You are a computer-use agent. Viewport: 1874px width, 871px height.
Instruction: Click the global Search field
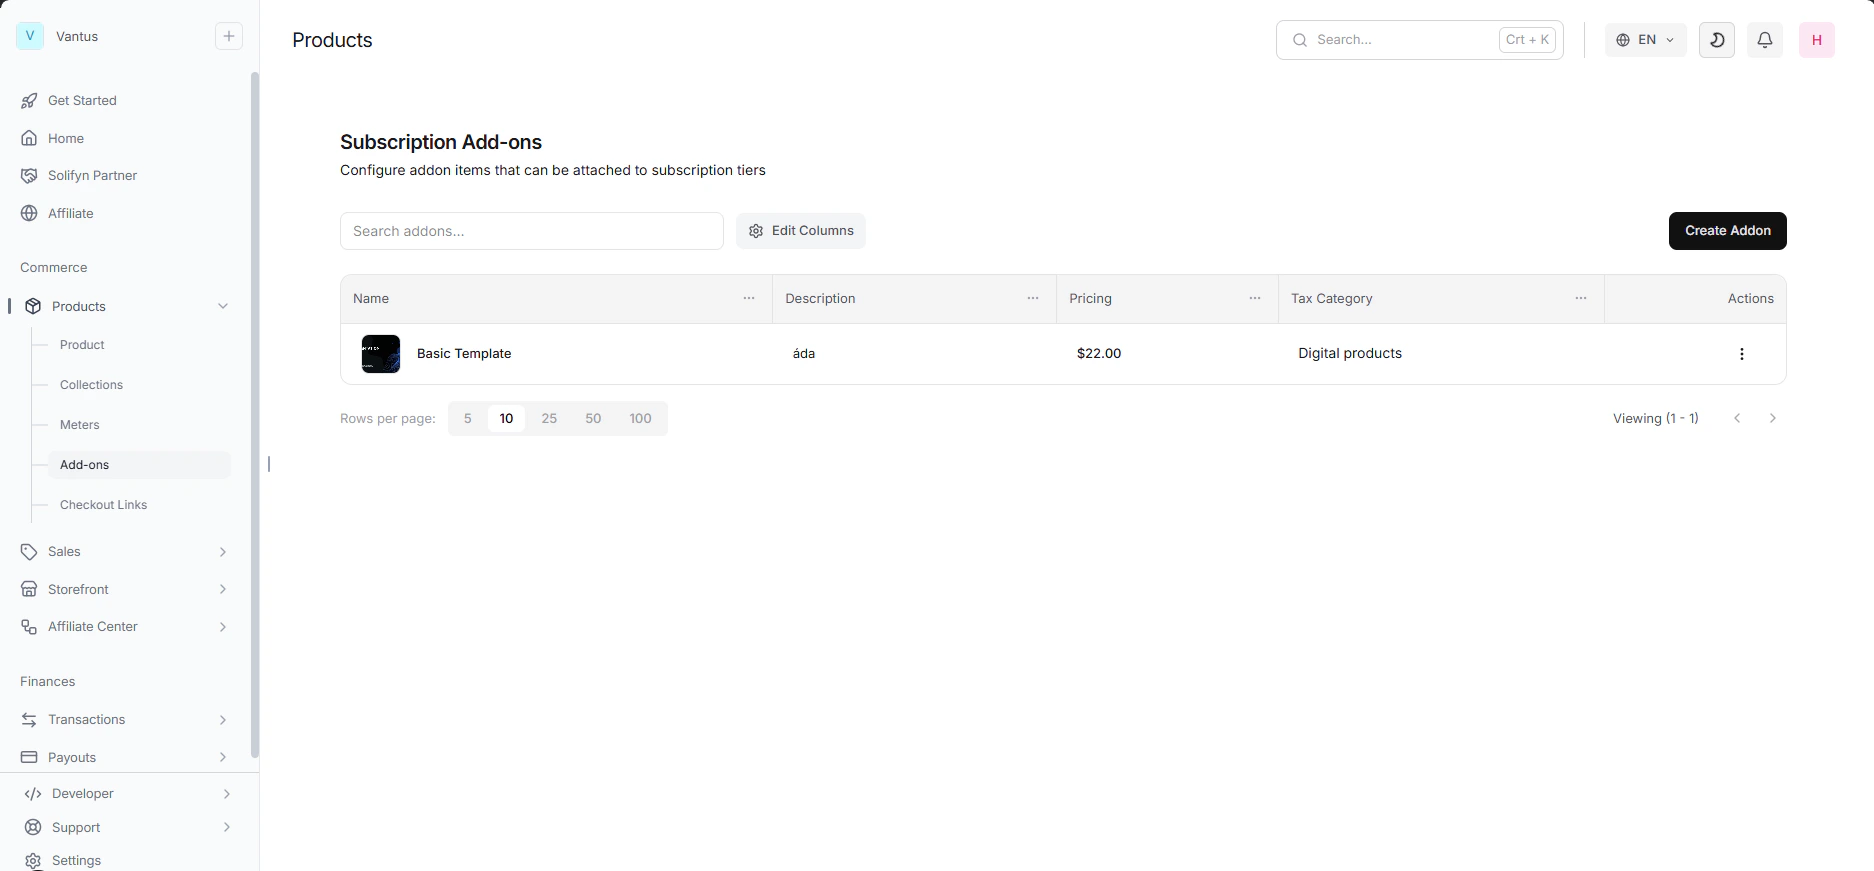click(x=1419, y=40)
